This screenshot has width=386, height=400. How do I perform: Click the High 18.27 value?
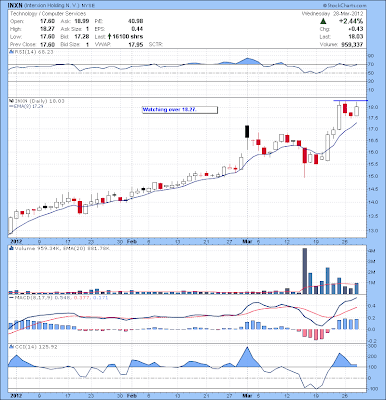47,29
